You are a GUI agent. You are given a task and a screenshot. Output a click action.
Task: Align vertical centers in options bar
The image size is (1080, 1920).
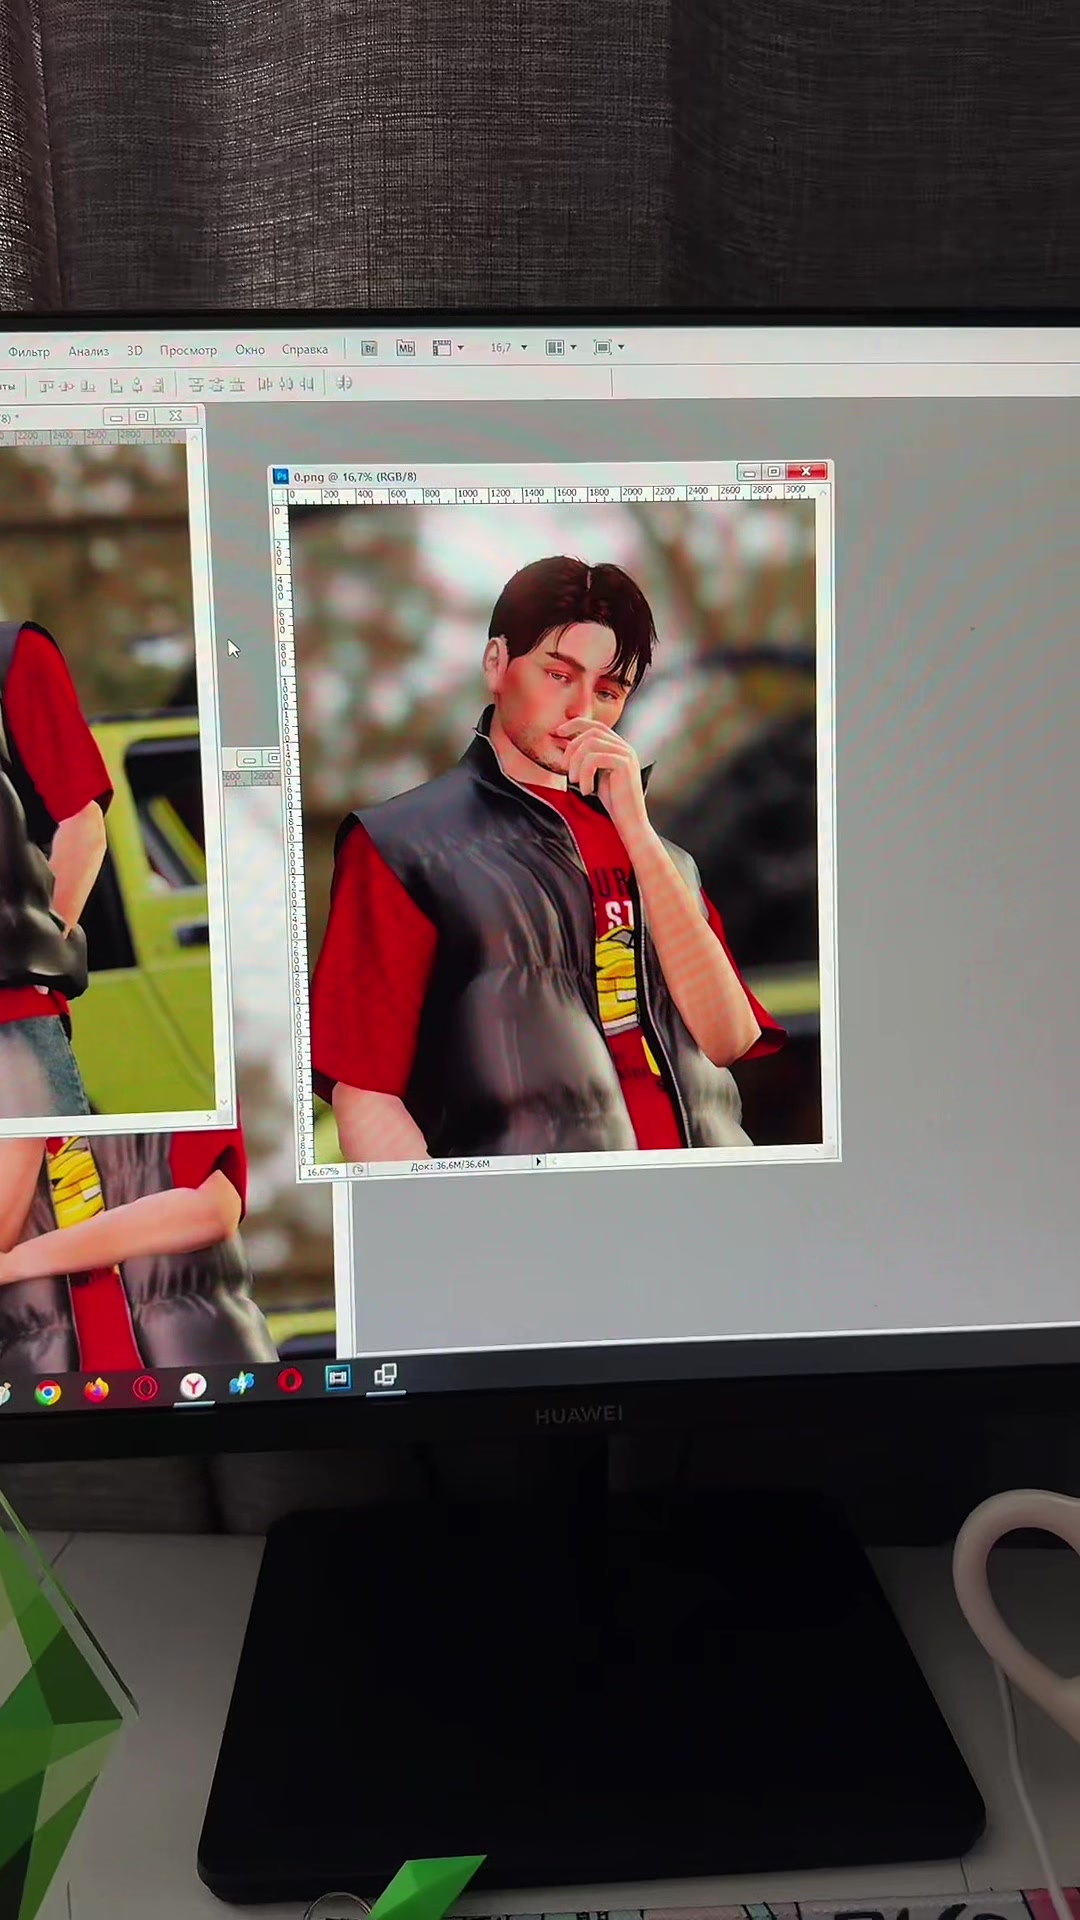pyautogui.click(x=67, y=386)
